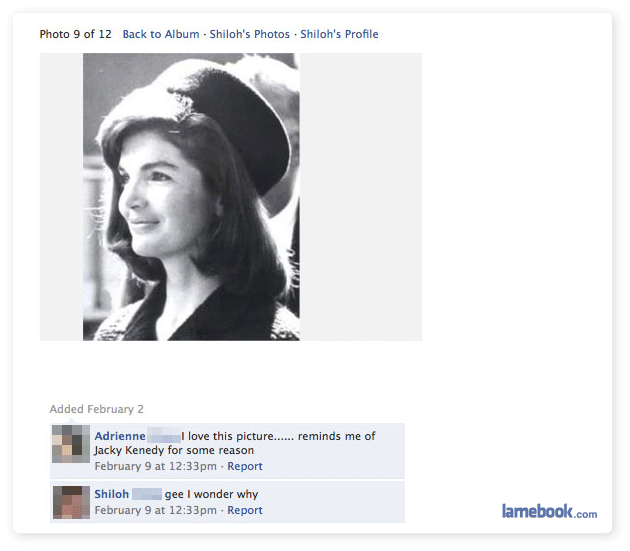Click blurred surname beside Shiloh

pyautogui.click(x=147, y=494)
